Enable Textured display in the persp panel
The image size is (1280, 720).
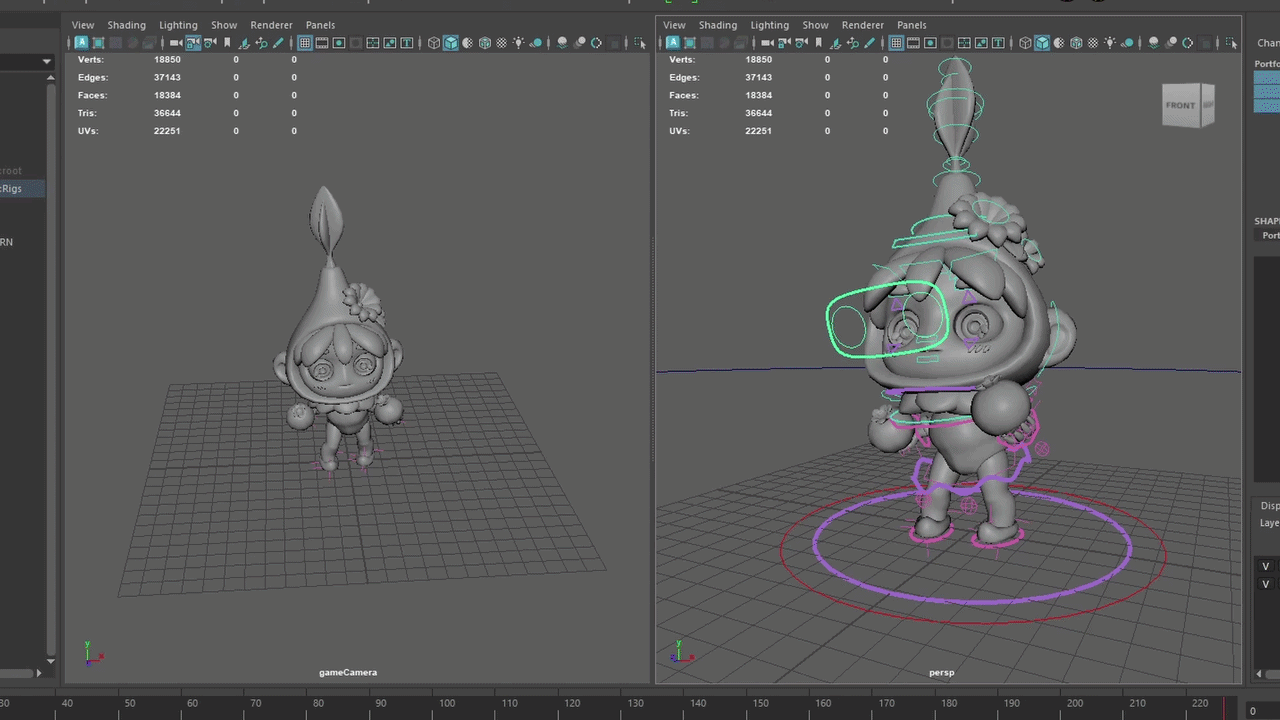pyautogui.click(x=1093, y=43)
